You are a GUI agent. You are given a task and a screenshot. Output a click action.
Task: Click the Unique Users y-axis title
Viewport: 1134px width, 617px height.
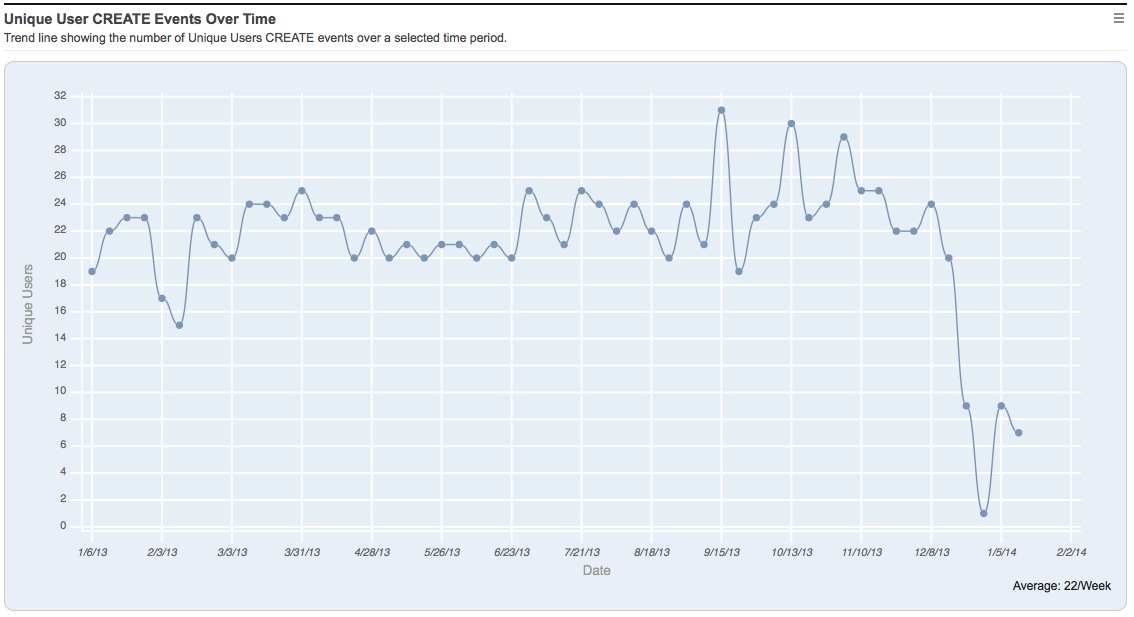click(28, 304)
